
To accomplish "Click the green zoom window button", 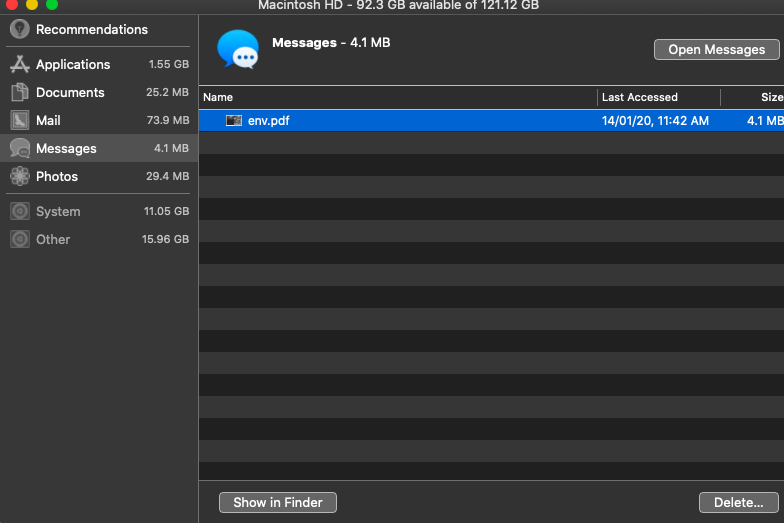I will click(x=52, y=4).
